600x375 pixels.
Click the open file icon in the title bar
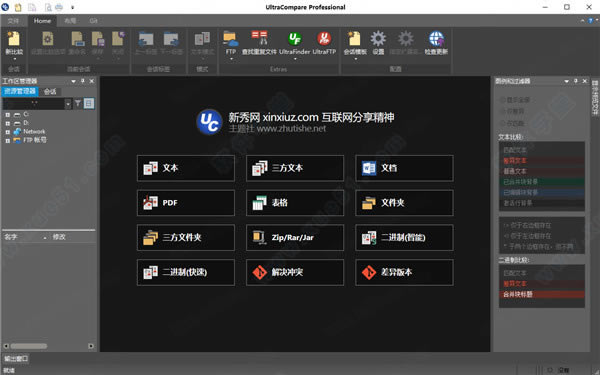(x=18, y=7)
